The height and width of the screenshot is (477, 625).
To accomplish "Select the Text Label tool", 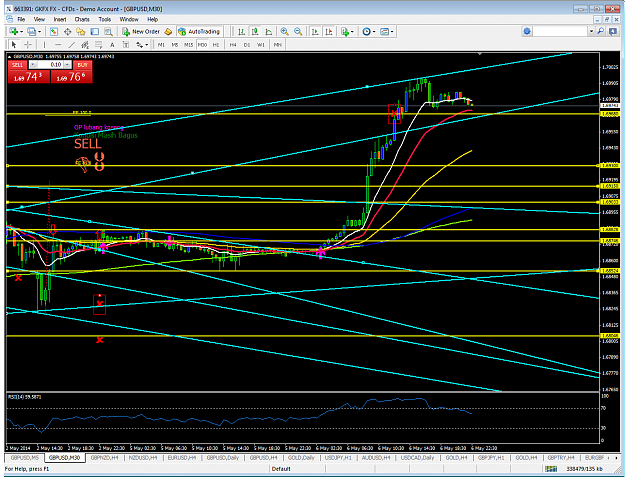I will (126, 45).
